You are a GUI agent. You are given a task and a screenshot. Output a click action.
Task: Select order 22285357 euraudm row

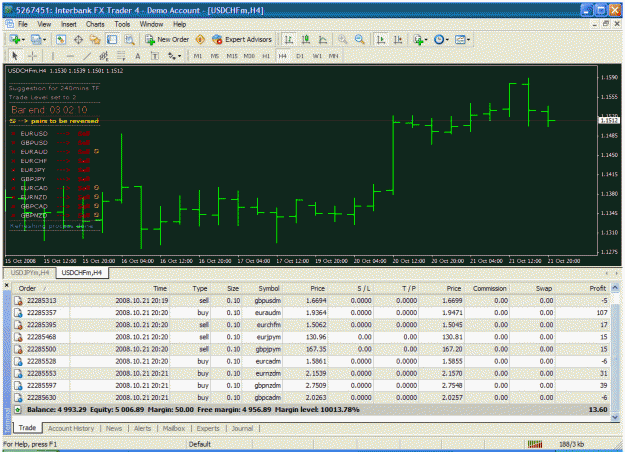(311, 313)
